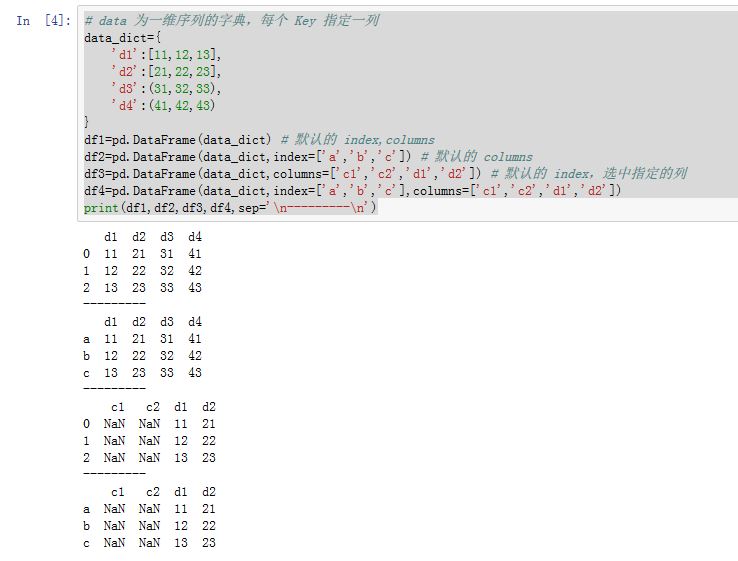Click the first output header row d1 d2 d3 d4
This screenshot has height=561, width=738.
pyautogui.click(x=153, y=237)
